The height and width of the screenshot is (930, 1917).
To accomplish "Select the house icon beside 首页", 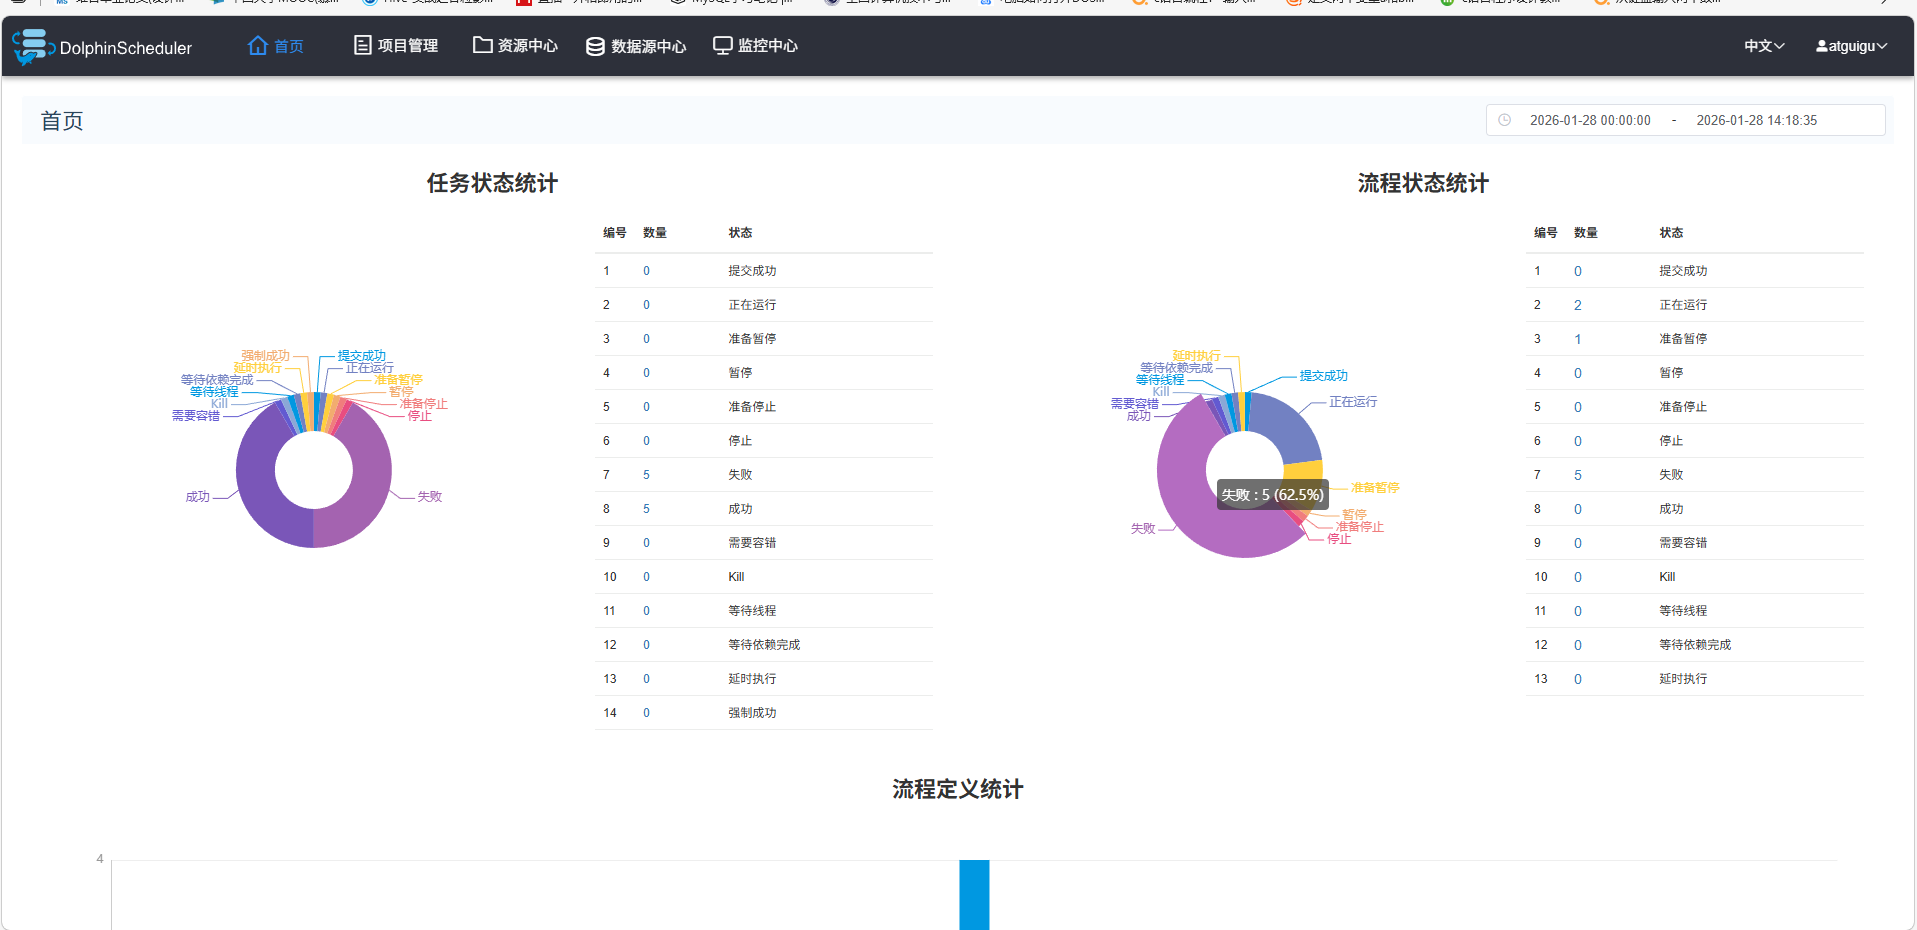I will pyautogui.click(x=257, y=45).
